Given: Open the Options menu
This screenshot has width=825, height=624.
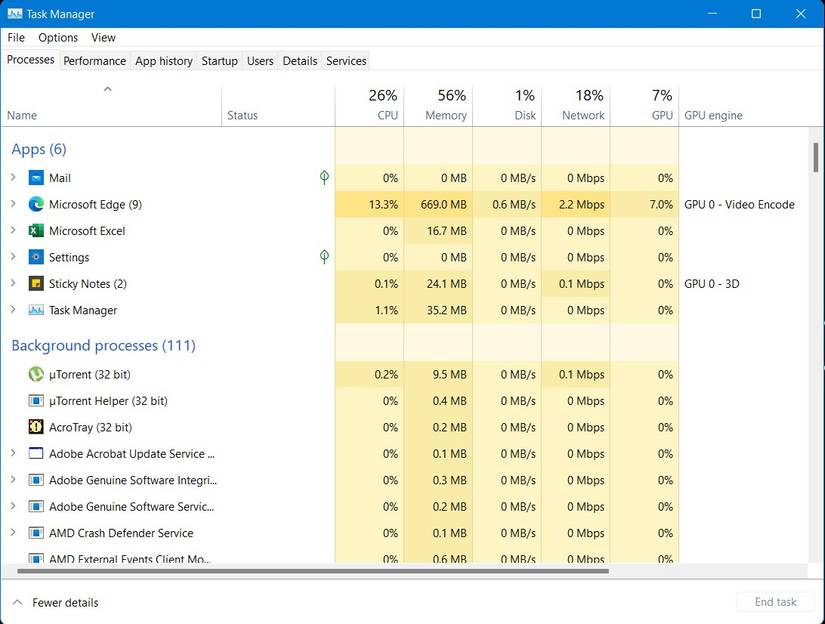Looking at the screenshot, I should coord(58,37).
